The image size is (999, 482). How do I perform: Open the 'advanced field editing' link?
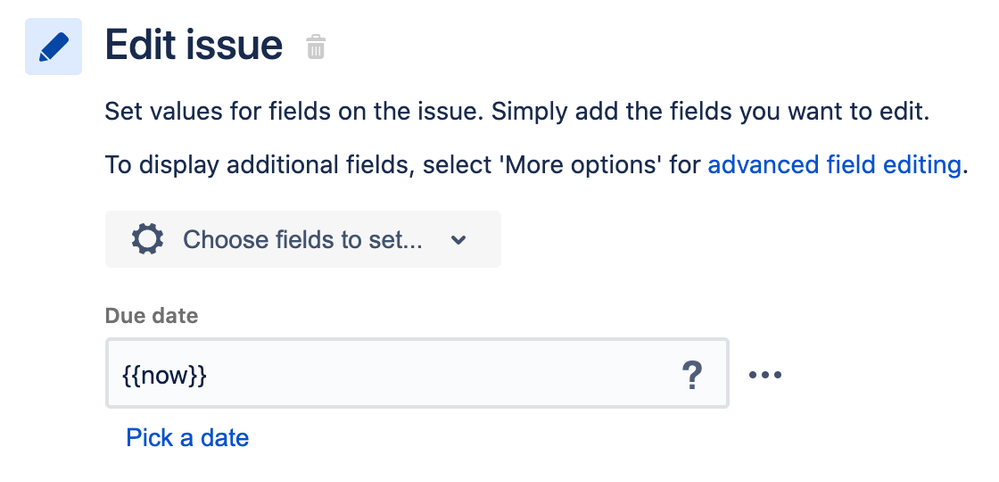tap(834, 165)
